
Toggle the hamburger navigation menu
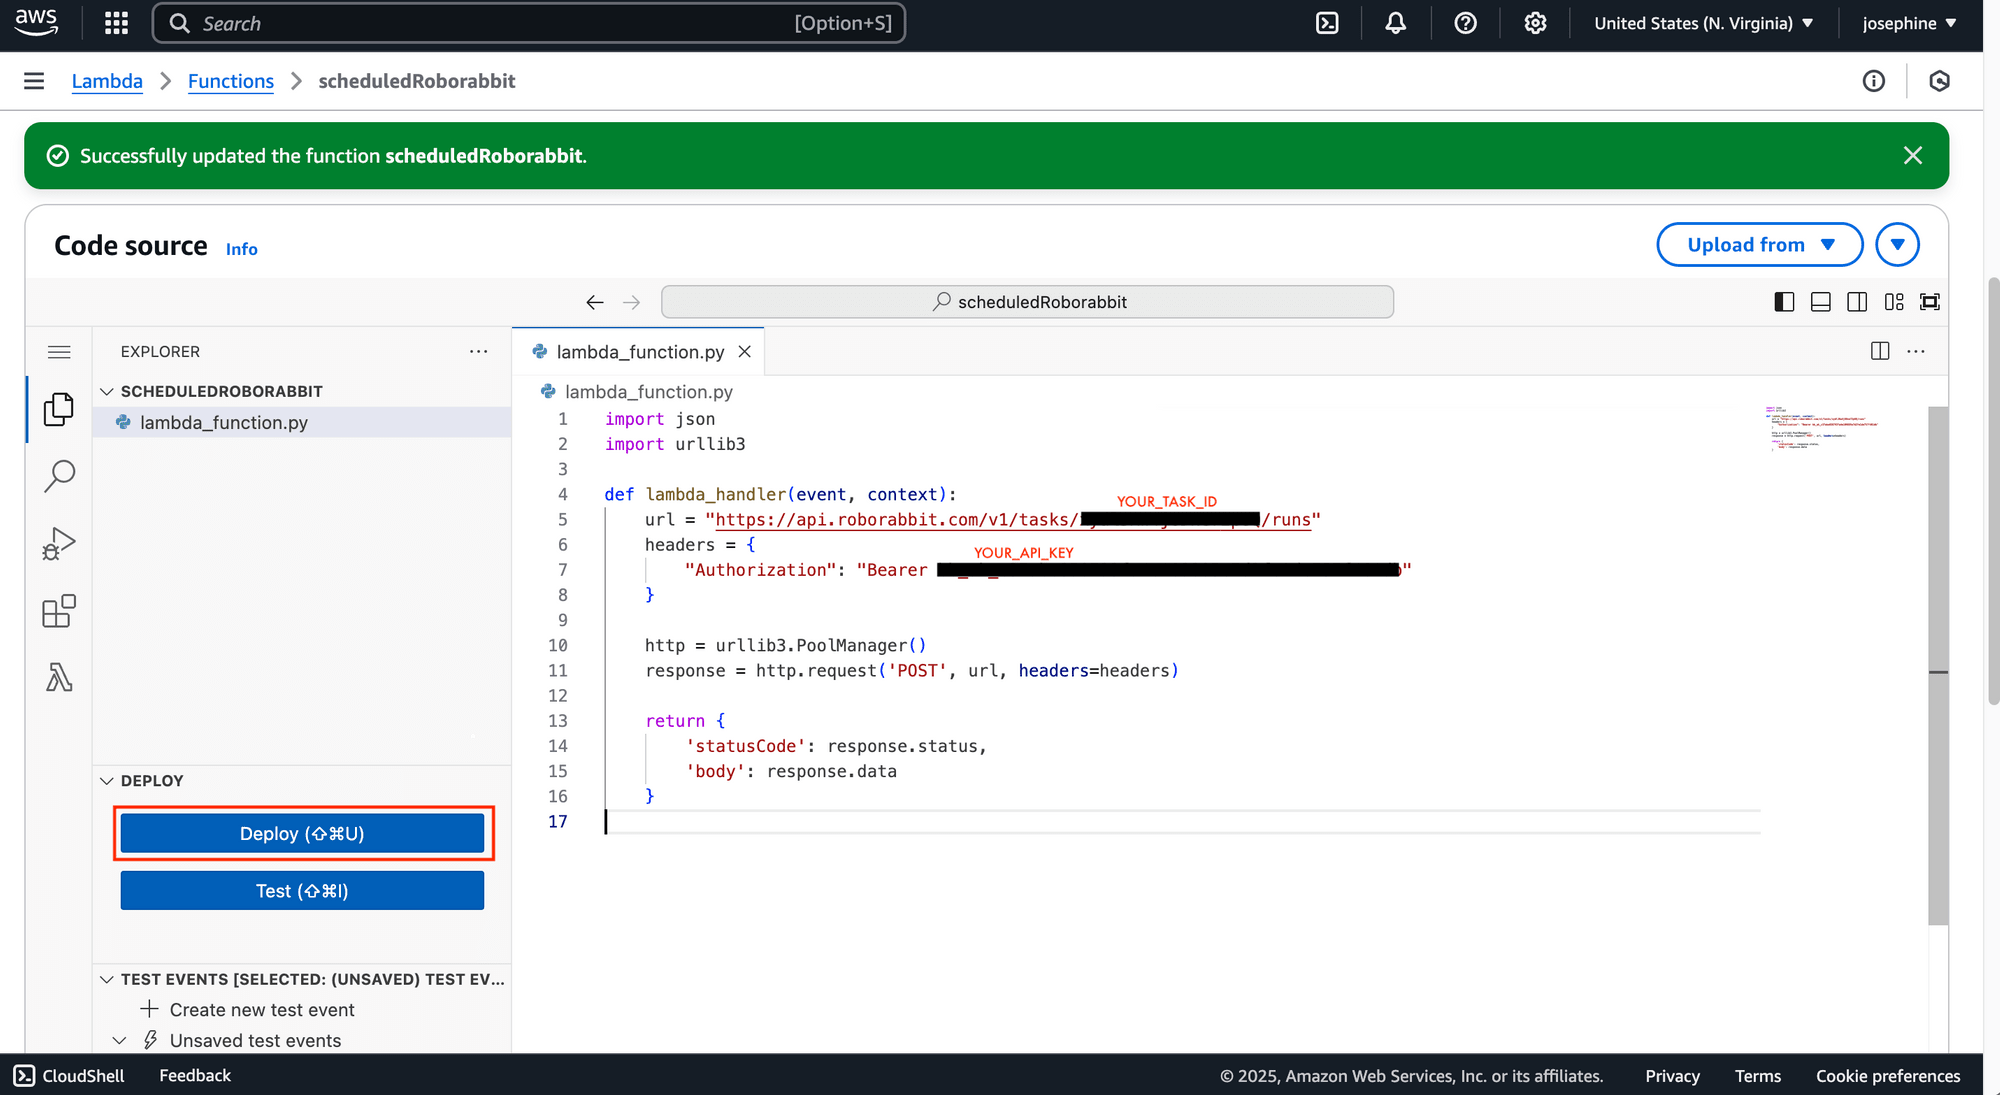tap(34, 81)
